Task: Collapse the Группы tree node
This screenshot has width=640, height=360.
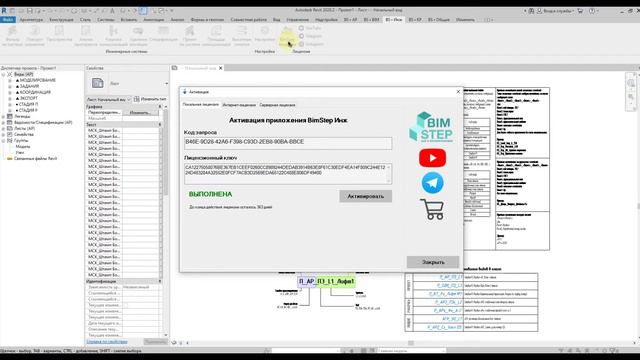Action: 3,140
